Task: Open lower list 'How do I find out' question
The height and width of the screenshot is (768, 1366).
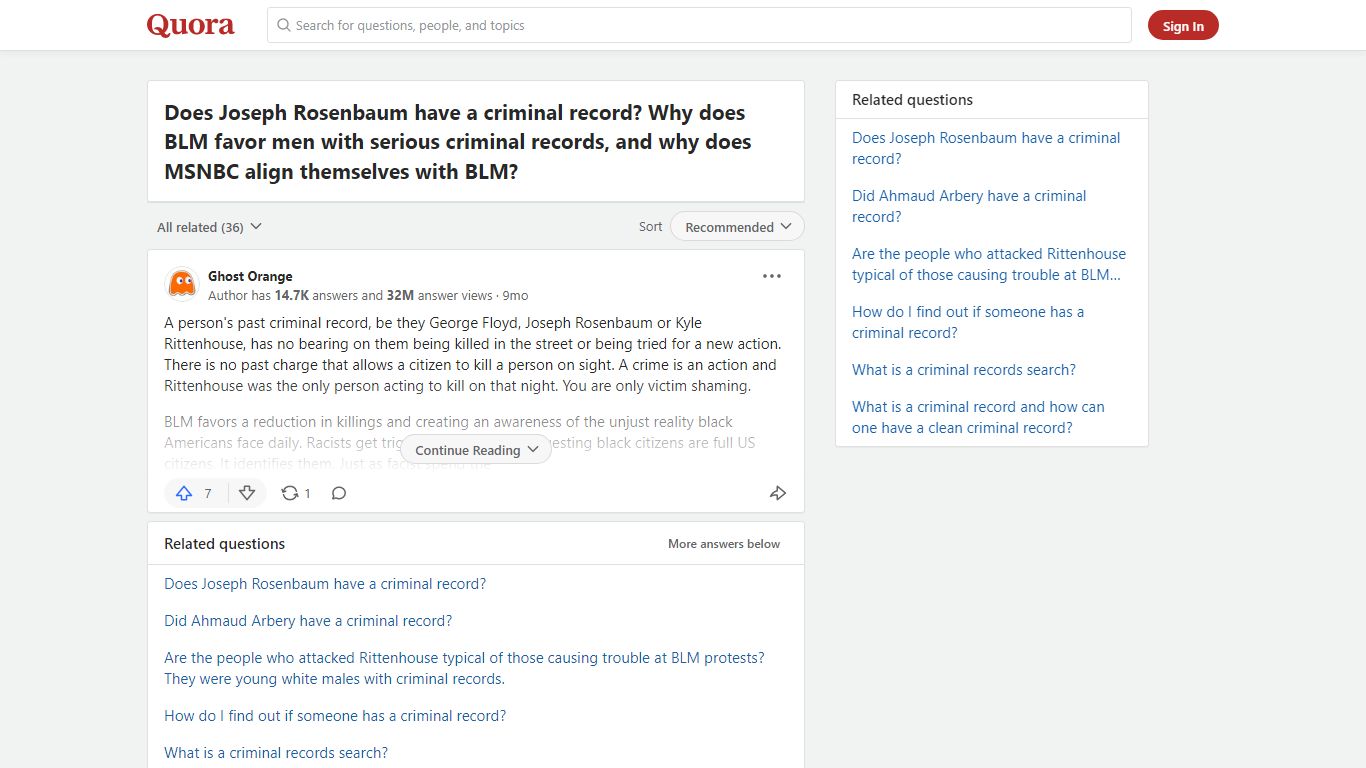Action: point(335,716)
